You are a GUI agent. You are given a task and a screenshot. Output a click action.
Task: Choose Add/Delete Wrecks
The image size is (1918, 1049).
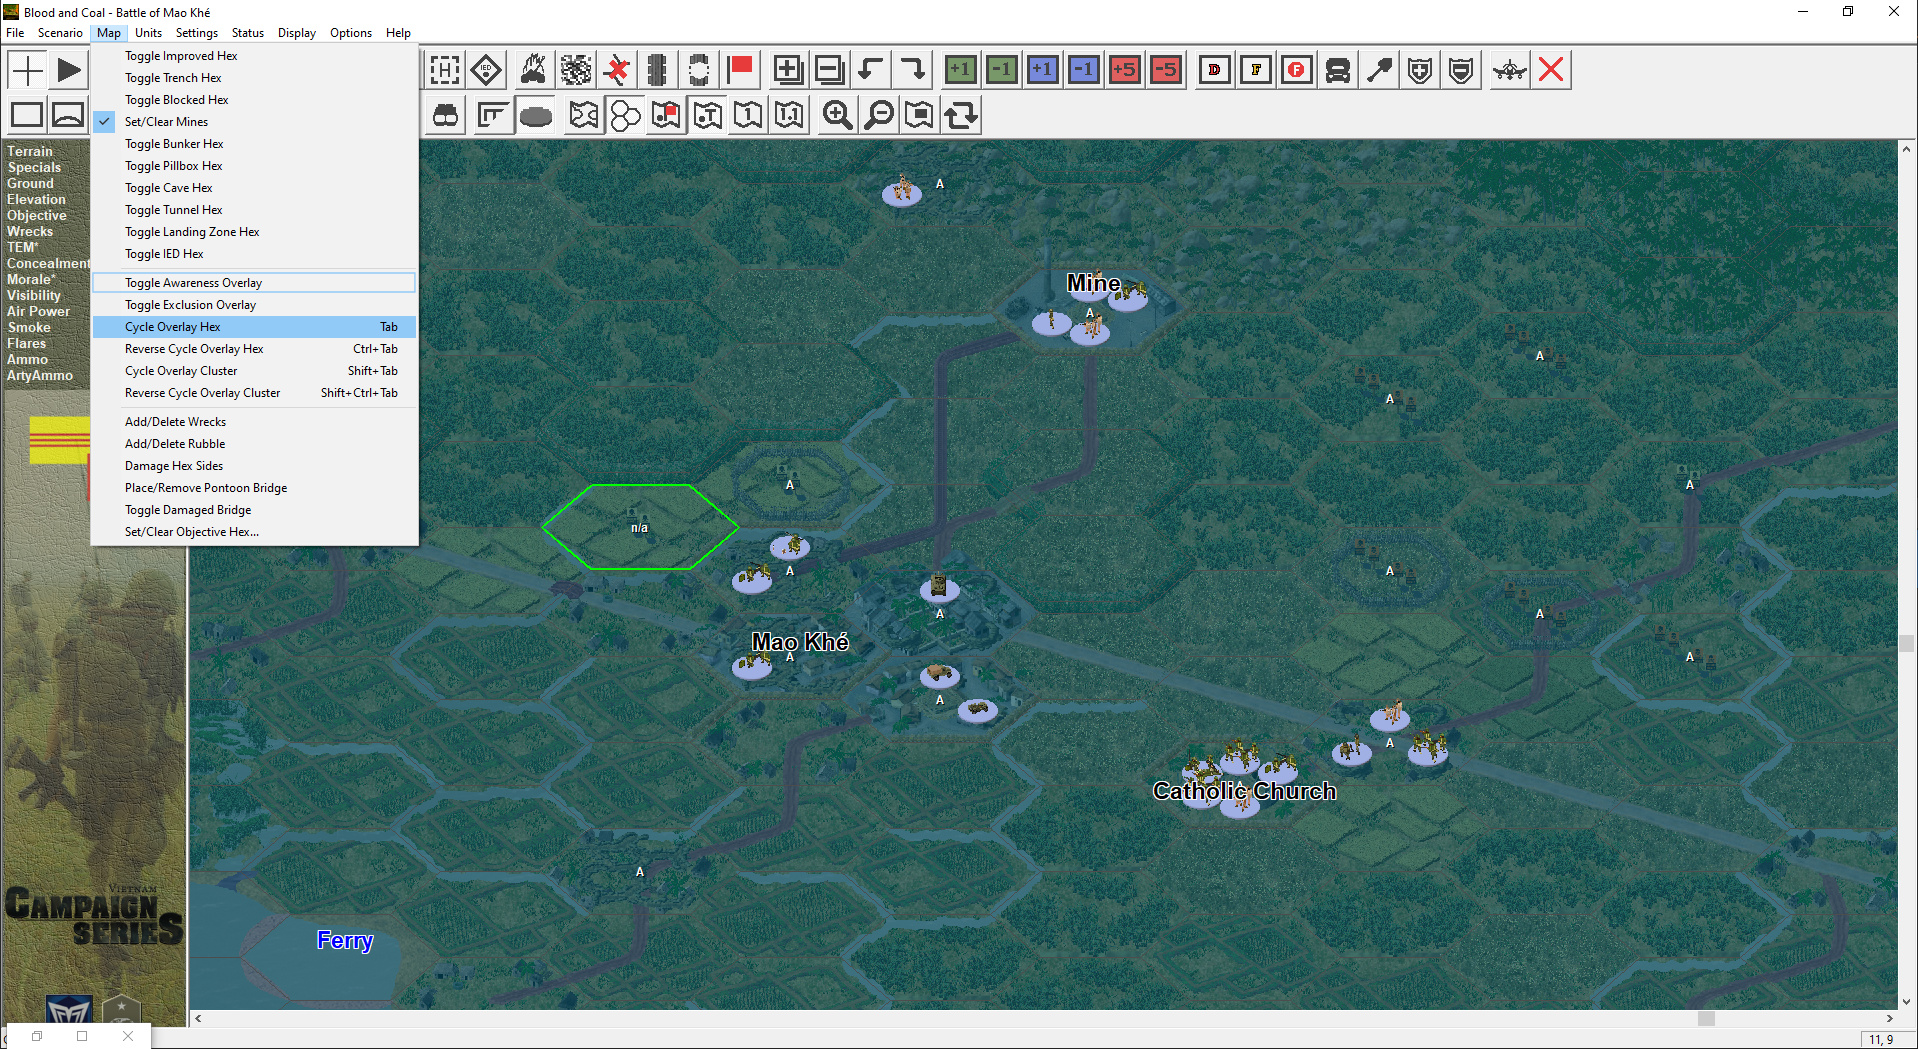click(x=254, y=422)
